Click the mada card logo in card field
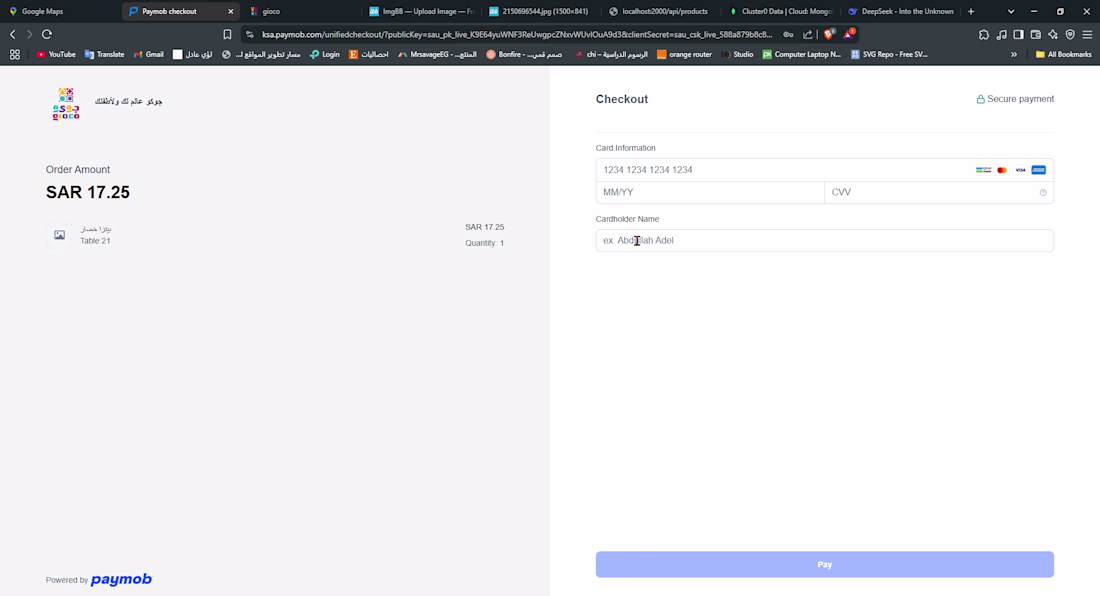Viewport: 1100px width, 596px height. coord(984,170)
